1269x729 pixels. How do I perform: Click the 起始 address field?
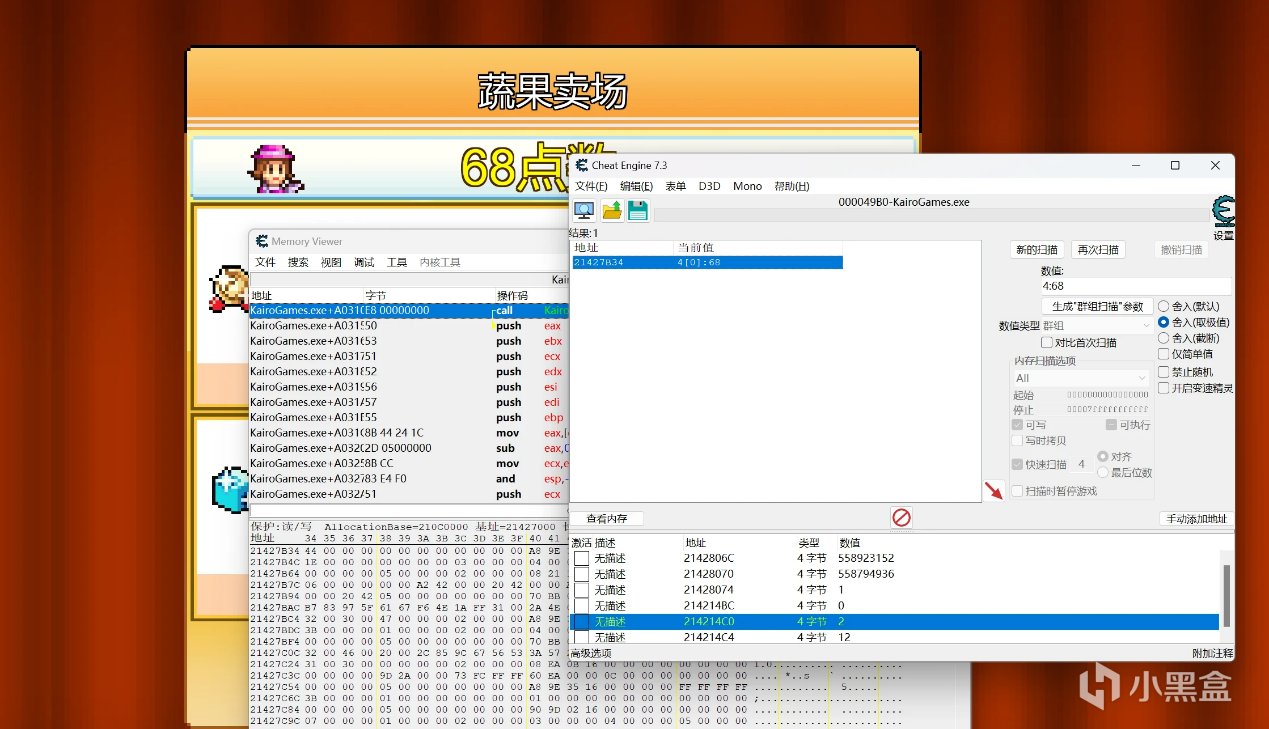pos(1107,395)
